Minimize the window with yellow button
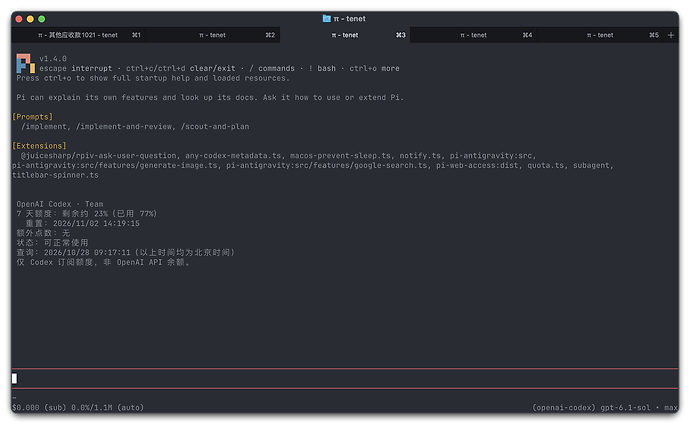 coord(30,19)
